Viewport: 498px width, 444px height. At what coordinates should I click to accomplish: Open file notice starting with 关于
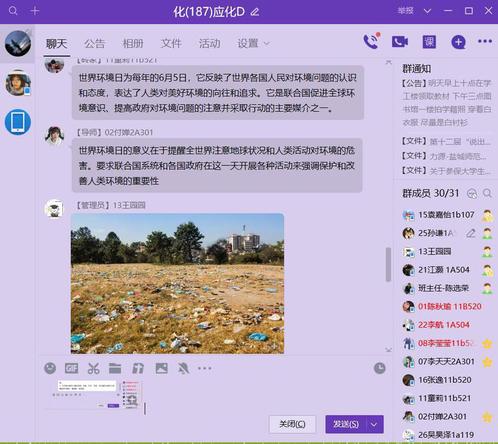tap(447, 171)
